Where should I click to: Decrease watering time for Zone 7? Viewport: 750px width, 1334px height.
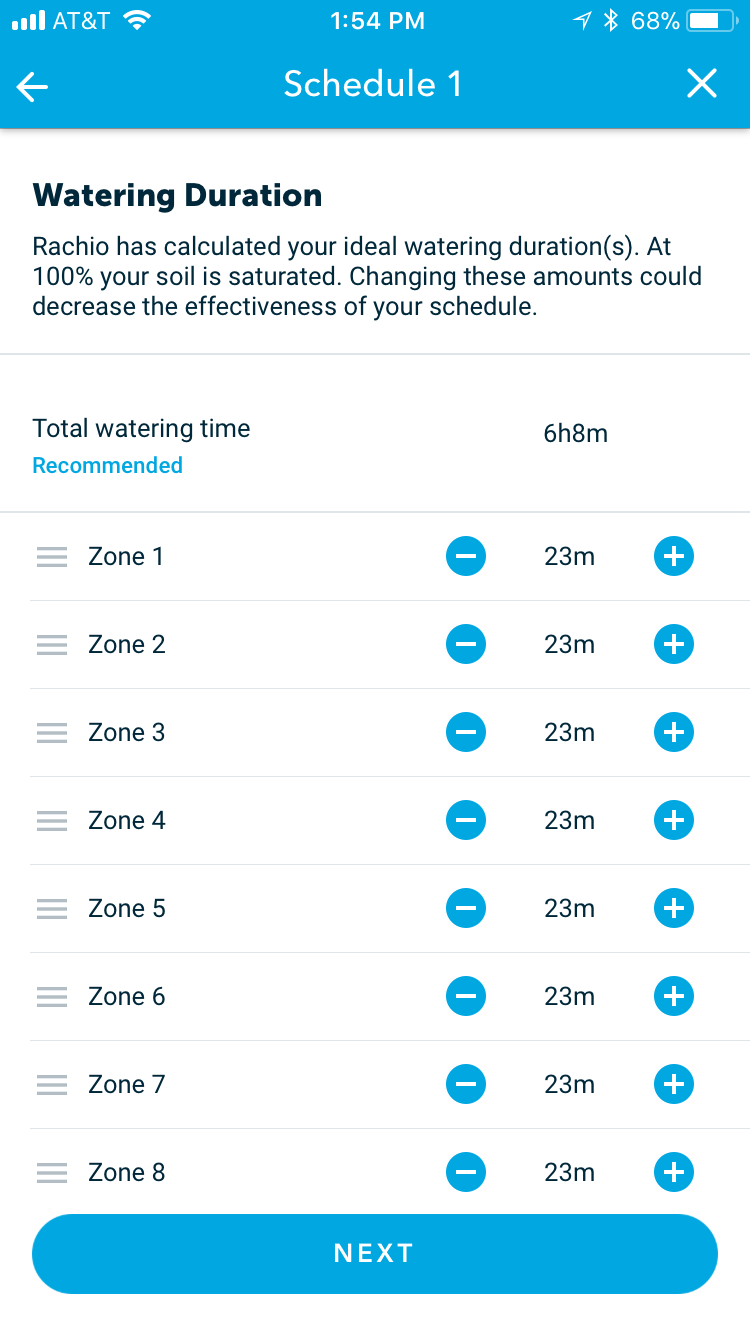coord(465,1084)
